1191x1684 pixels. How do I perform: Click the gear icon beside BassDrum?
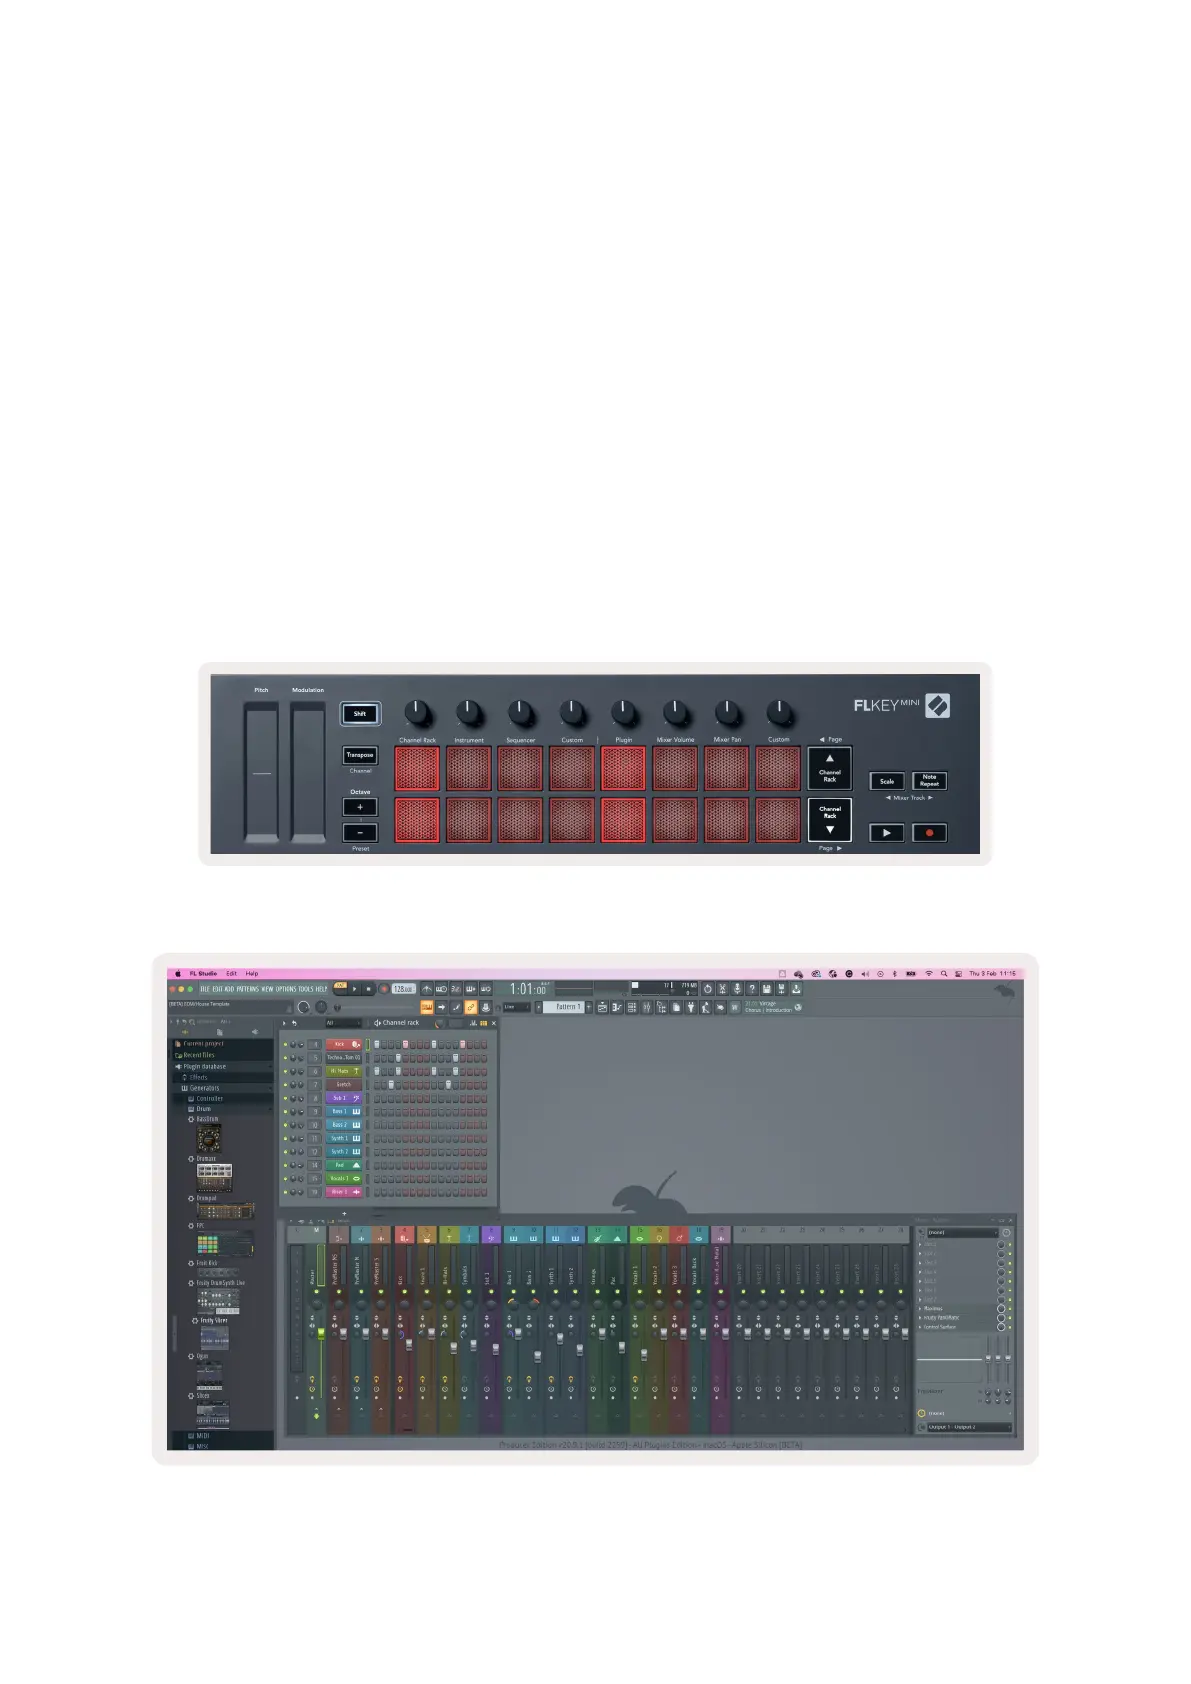point(191,1119)
